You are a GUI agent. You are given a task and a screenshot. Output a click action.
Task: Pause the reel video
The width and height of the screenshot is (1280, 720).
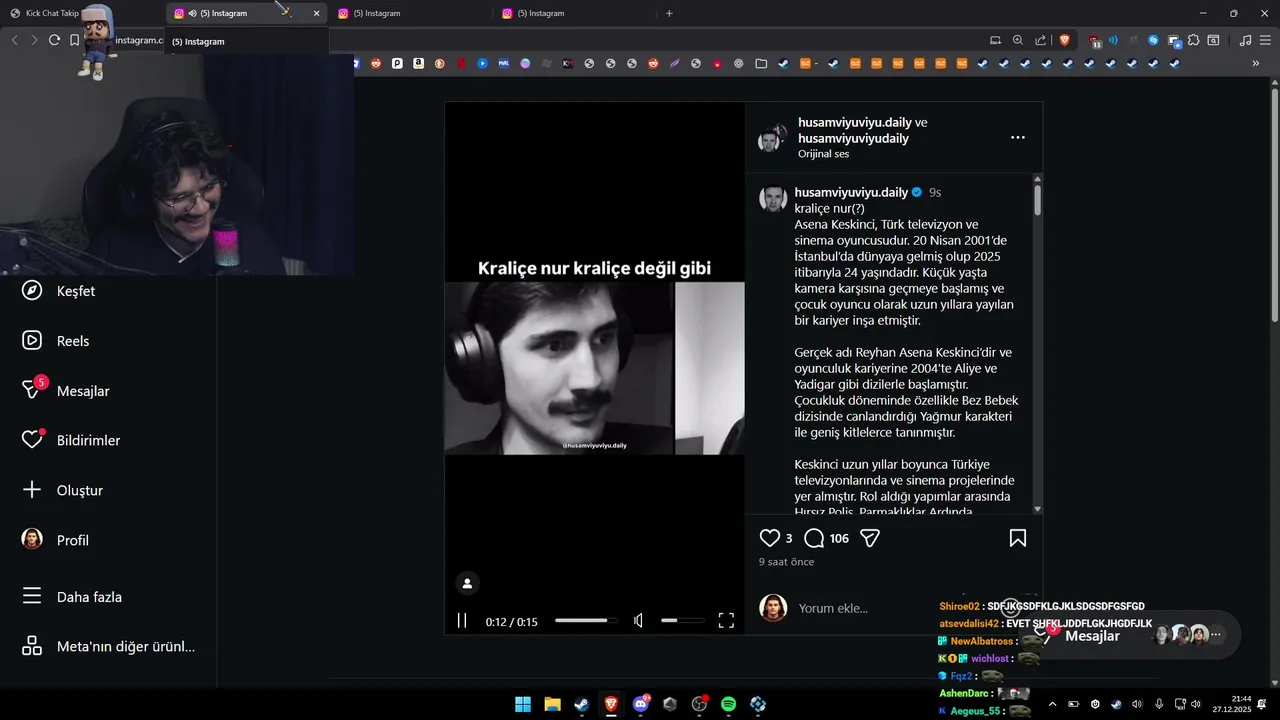tap(462, 620)
